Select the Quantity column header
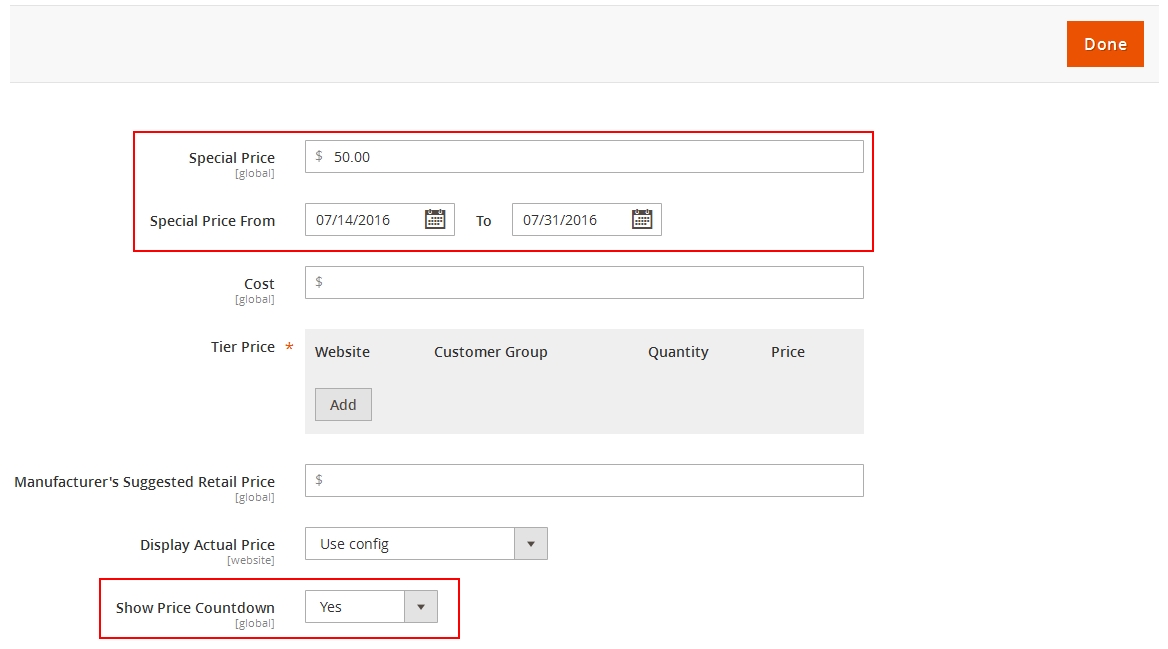Image resolution: width=1168 pixels, height=649 pixels. [x=678, y=352]
